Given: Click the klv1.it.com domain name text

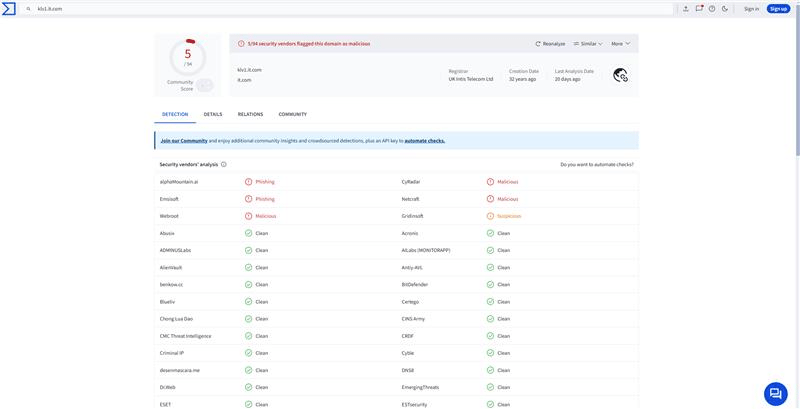Looking at the screenshot, I should point(249,70).
